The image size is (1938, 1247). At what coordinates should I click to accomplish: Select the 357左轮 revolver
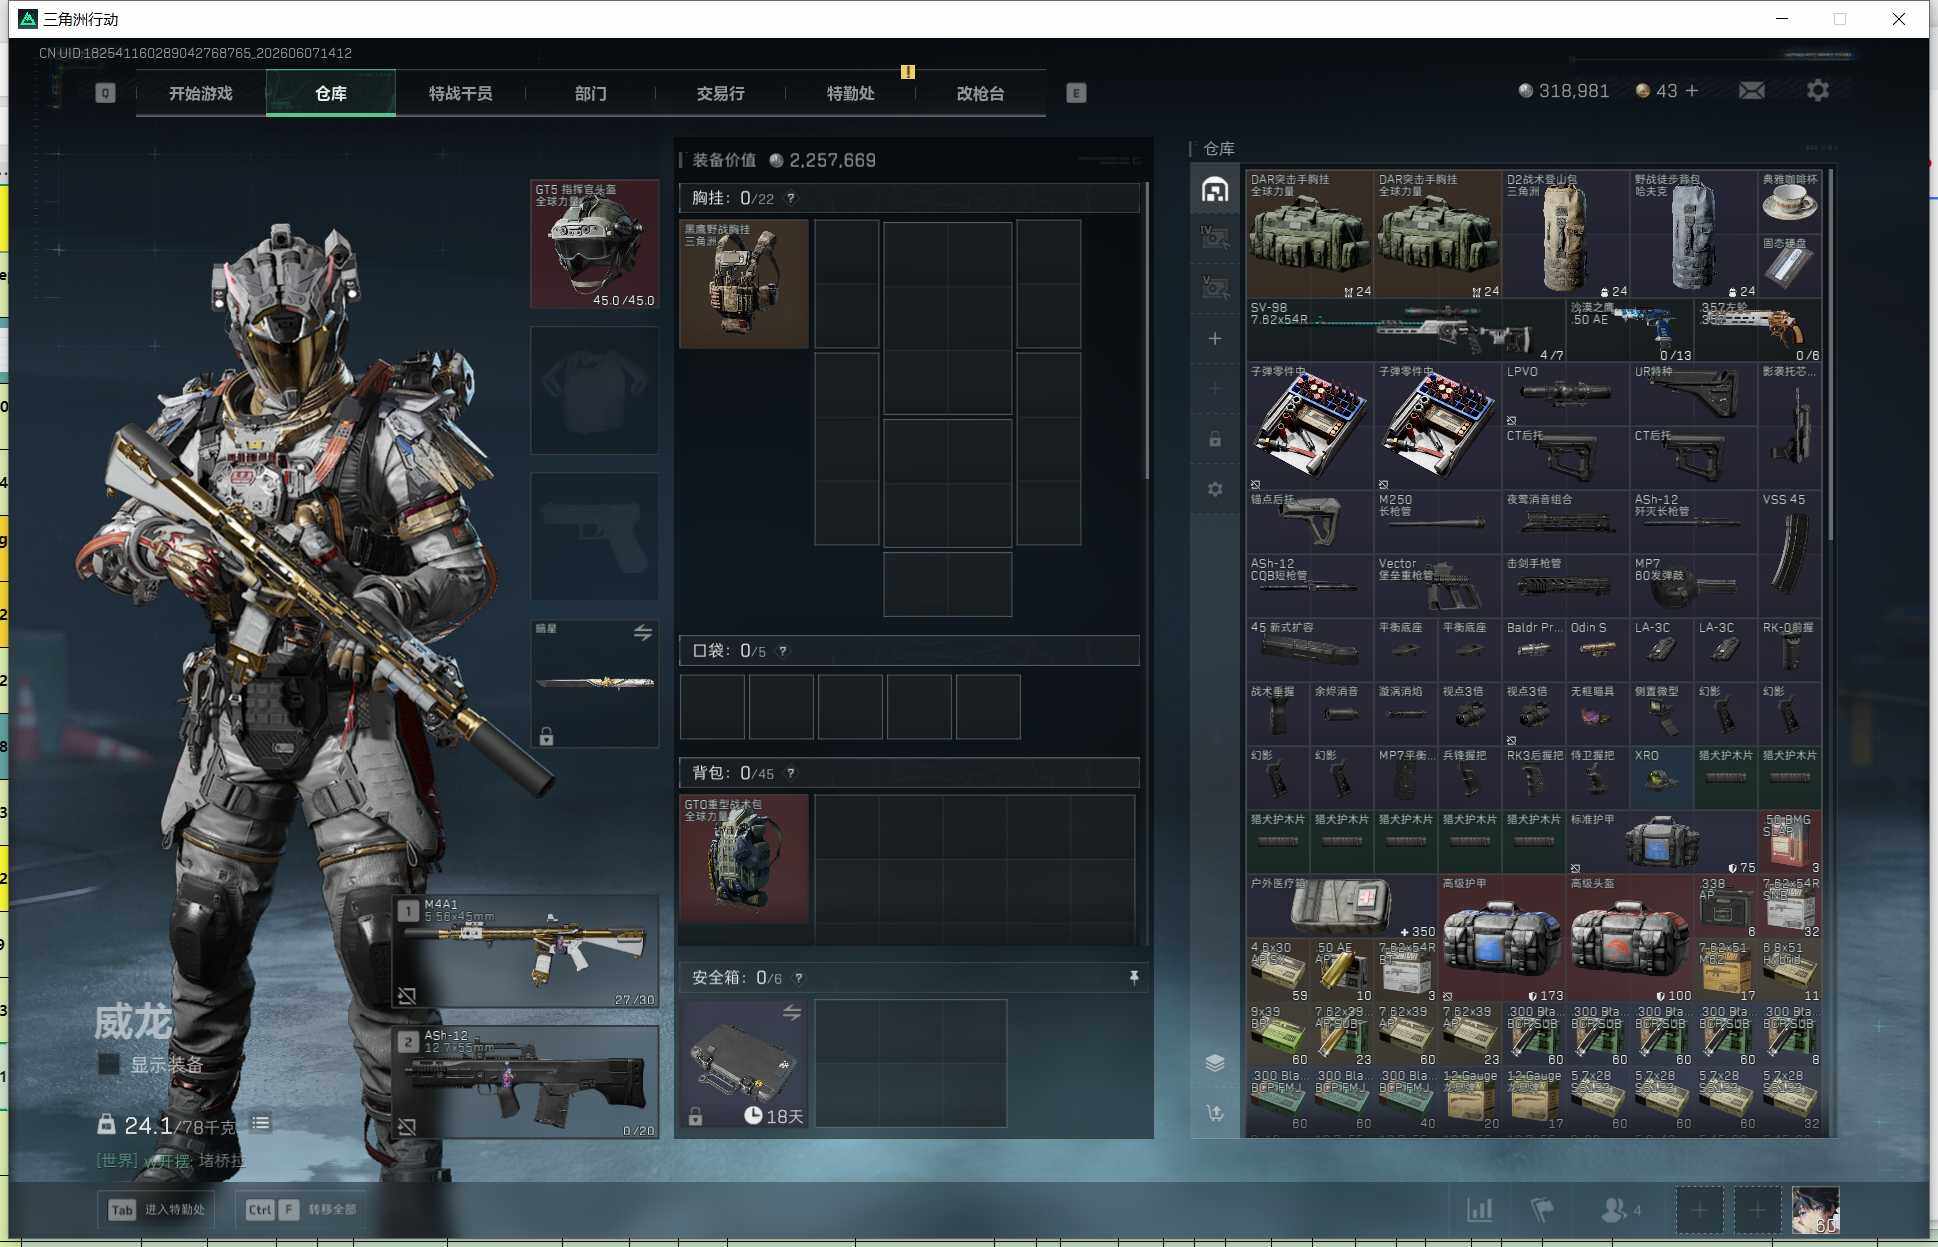(x=1758, y=330)
